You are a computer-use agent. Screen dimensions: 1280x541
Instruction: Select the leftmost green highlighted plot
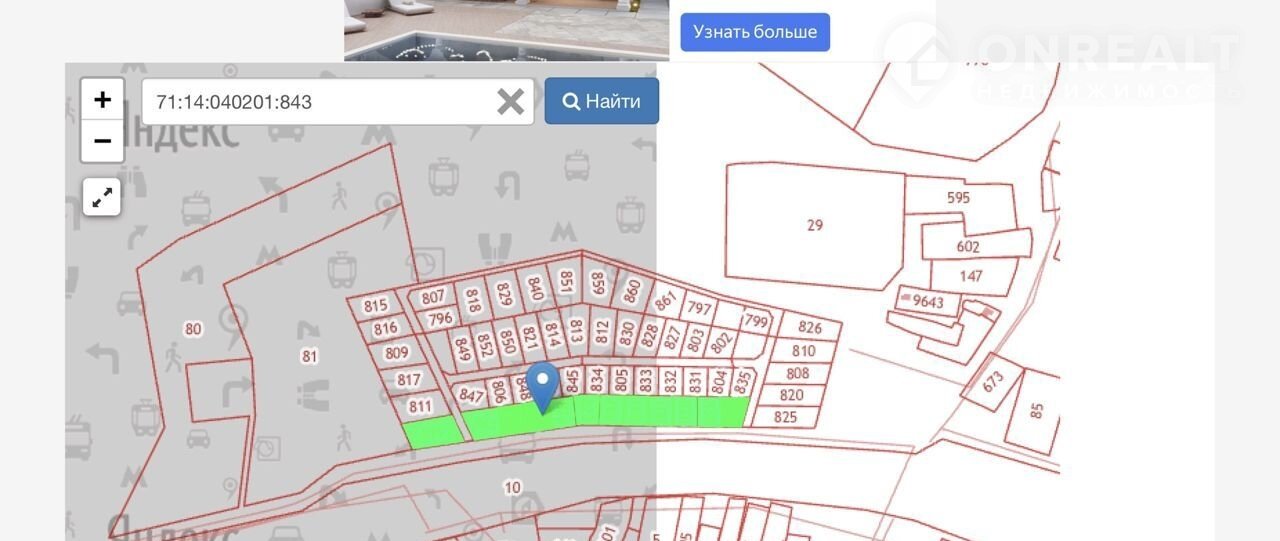[432, 432]
